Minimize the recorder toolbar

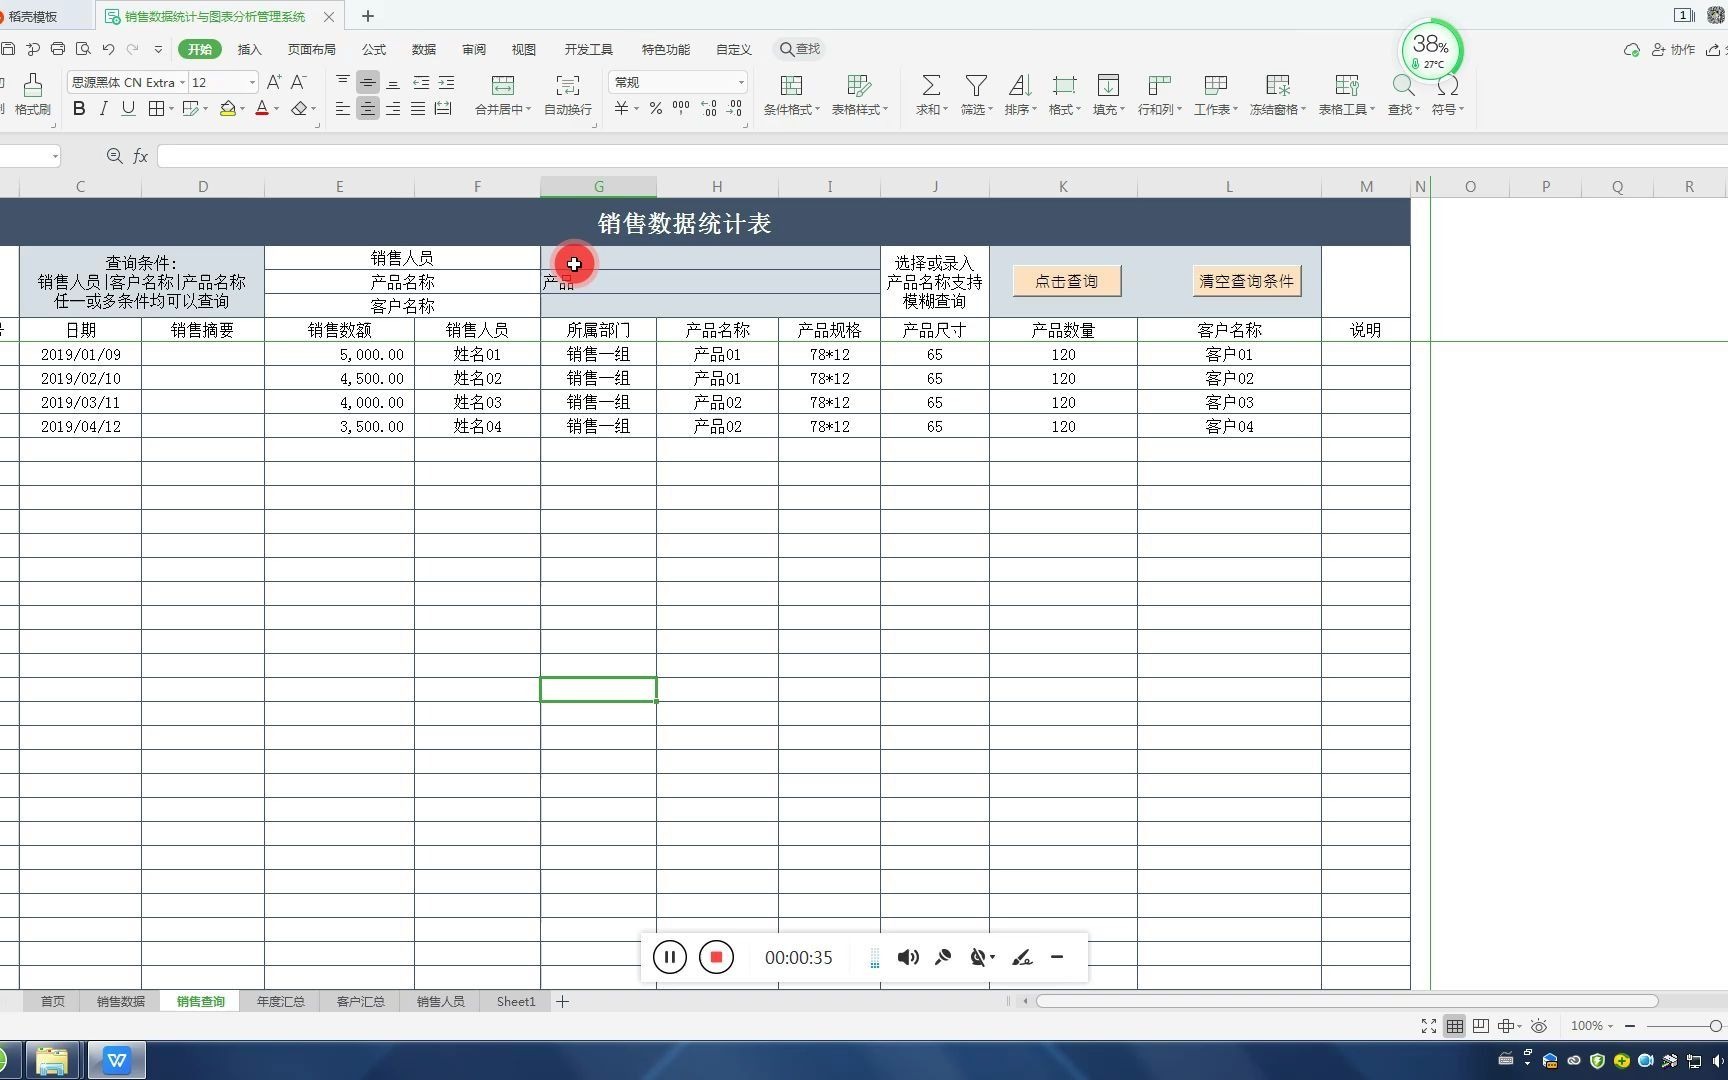[1057, 957]
